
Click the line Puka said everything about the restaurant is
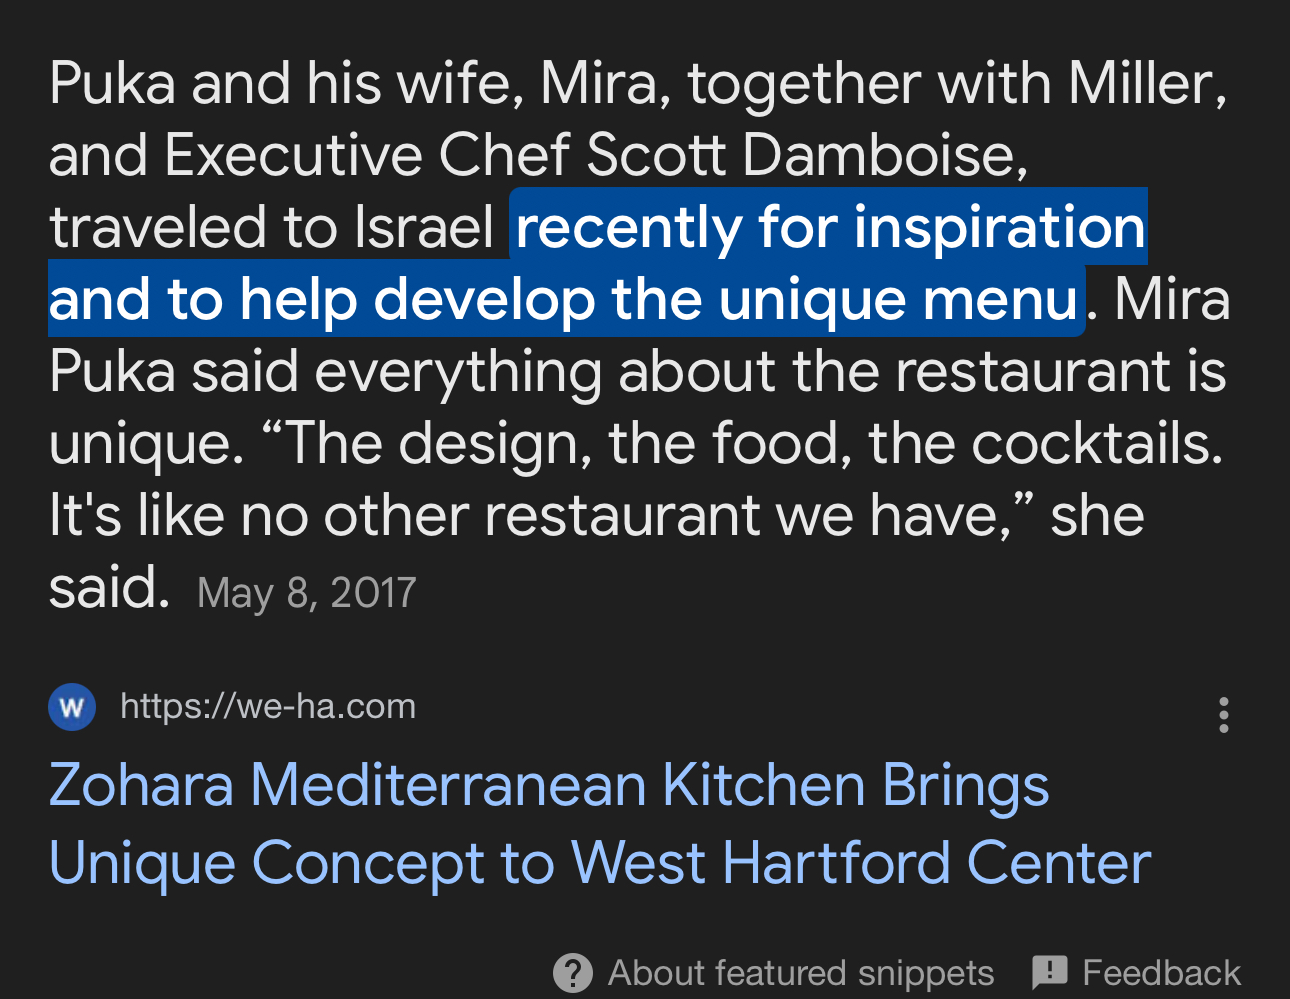coord(638,372)
